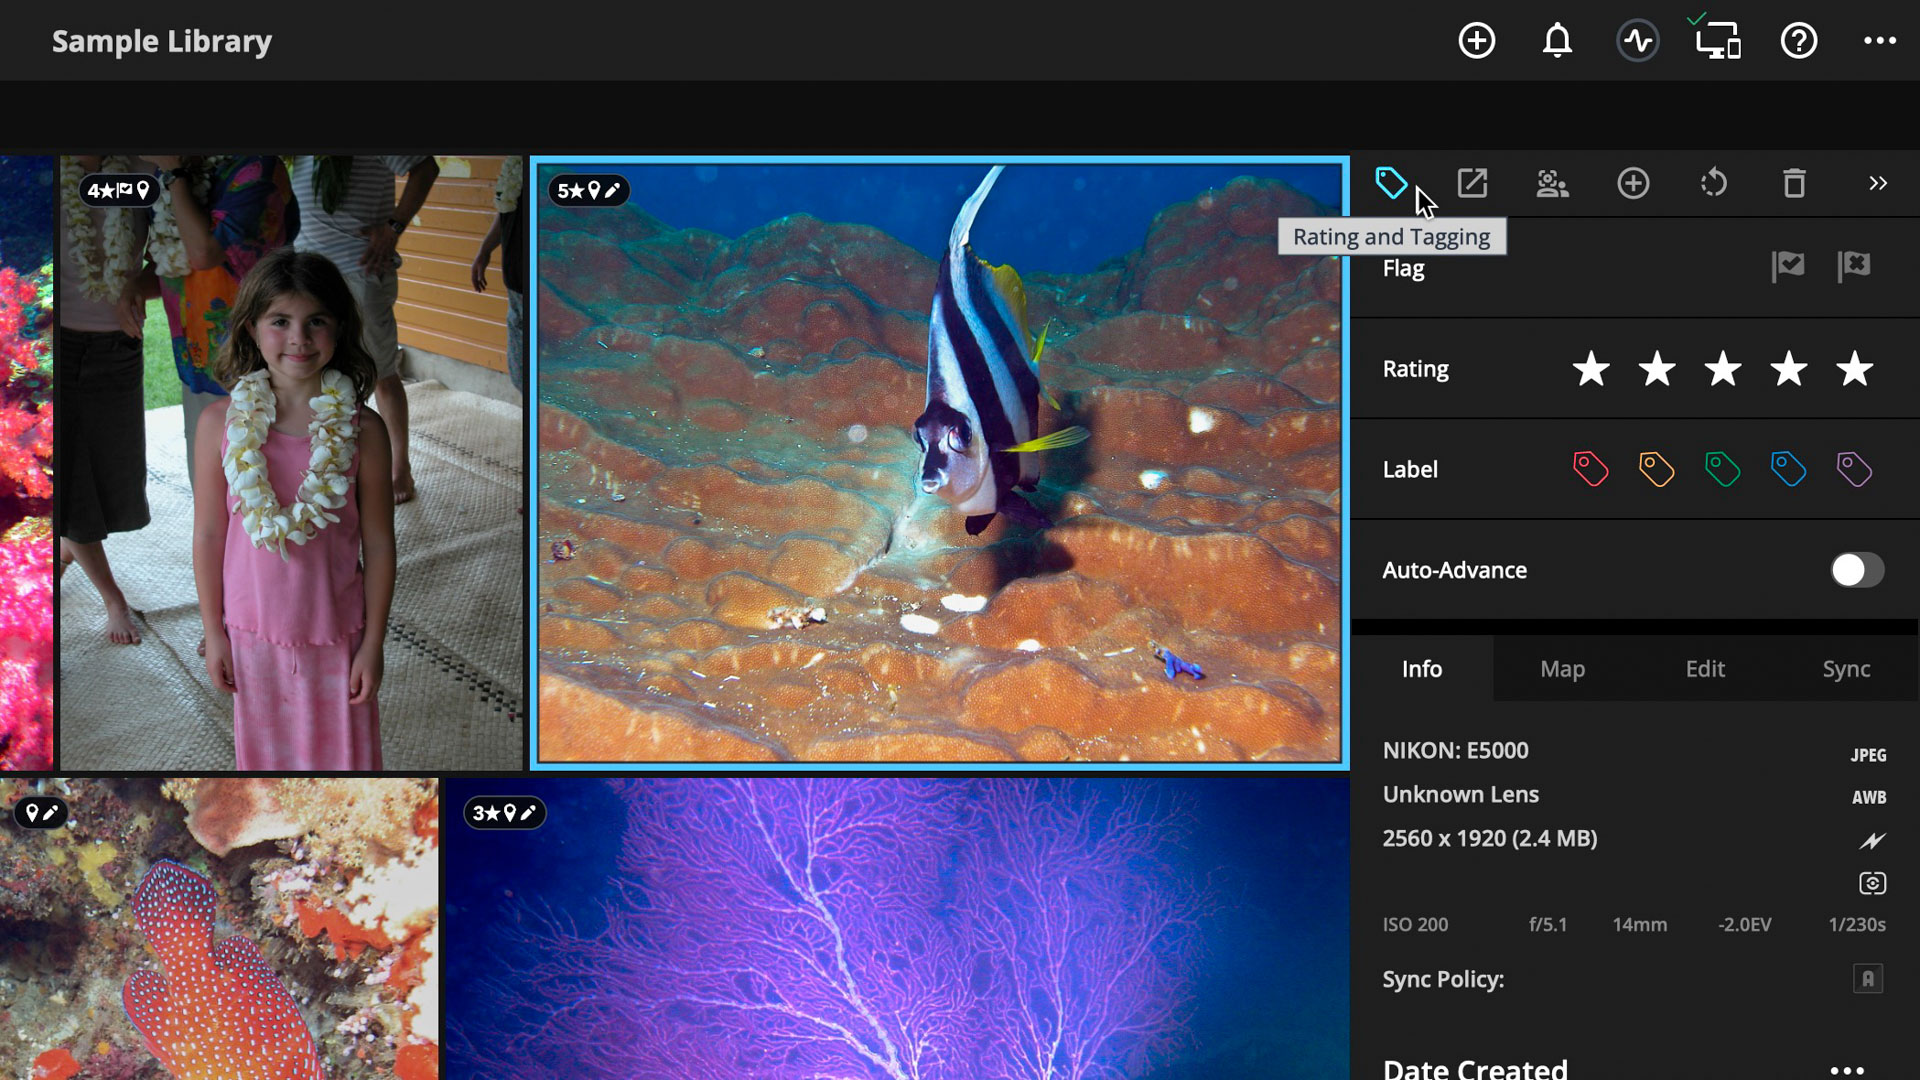Open the help question mark icon
Image resolution: width=1920 pixels, height=1080 pixels.
point(1799,41)
